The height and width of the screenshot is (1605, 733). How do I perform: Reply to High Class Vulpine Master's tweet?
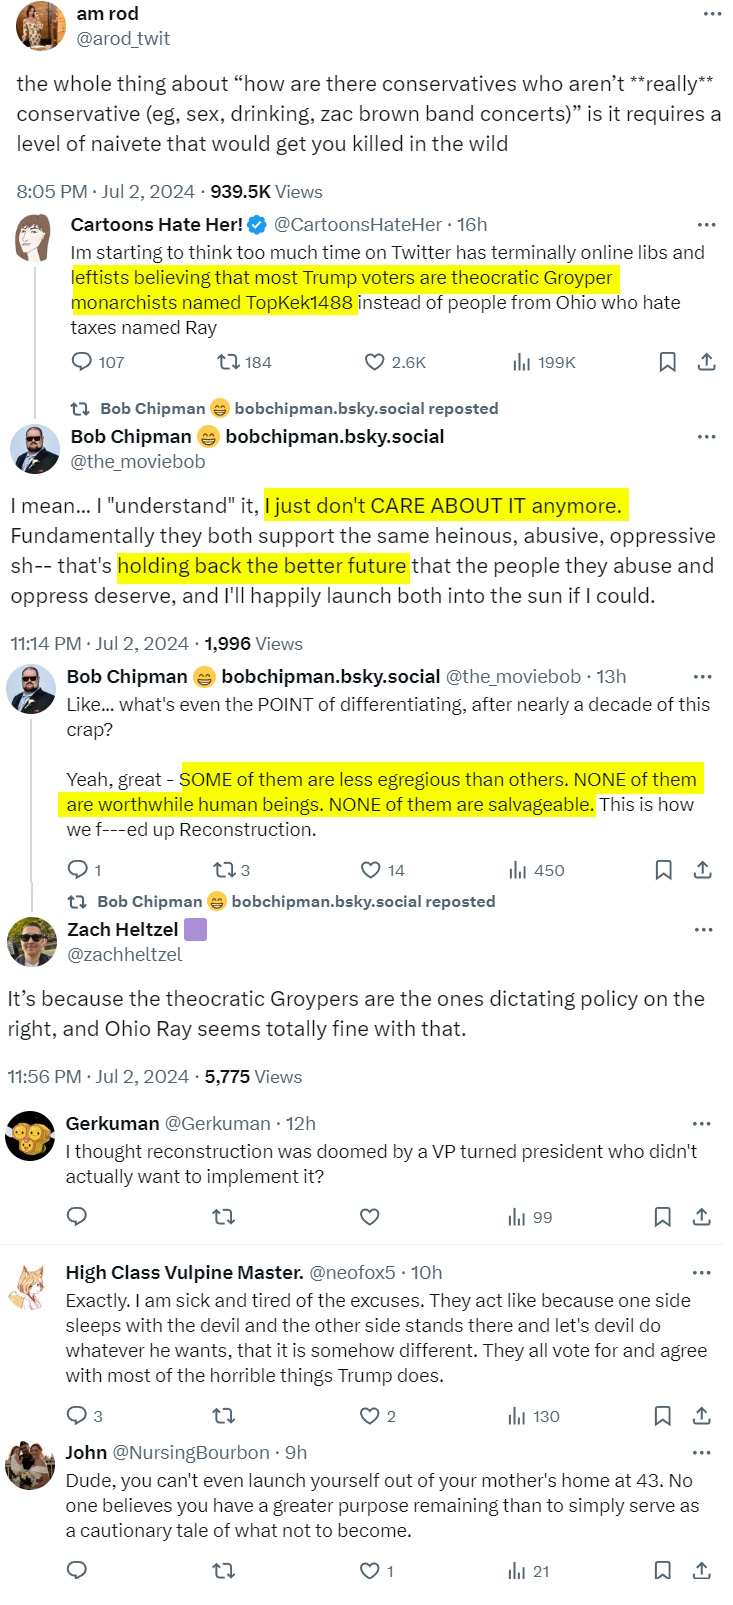[77, 1416]
